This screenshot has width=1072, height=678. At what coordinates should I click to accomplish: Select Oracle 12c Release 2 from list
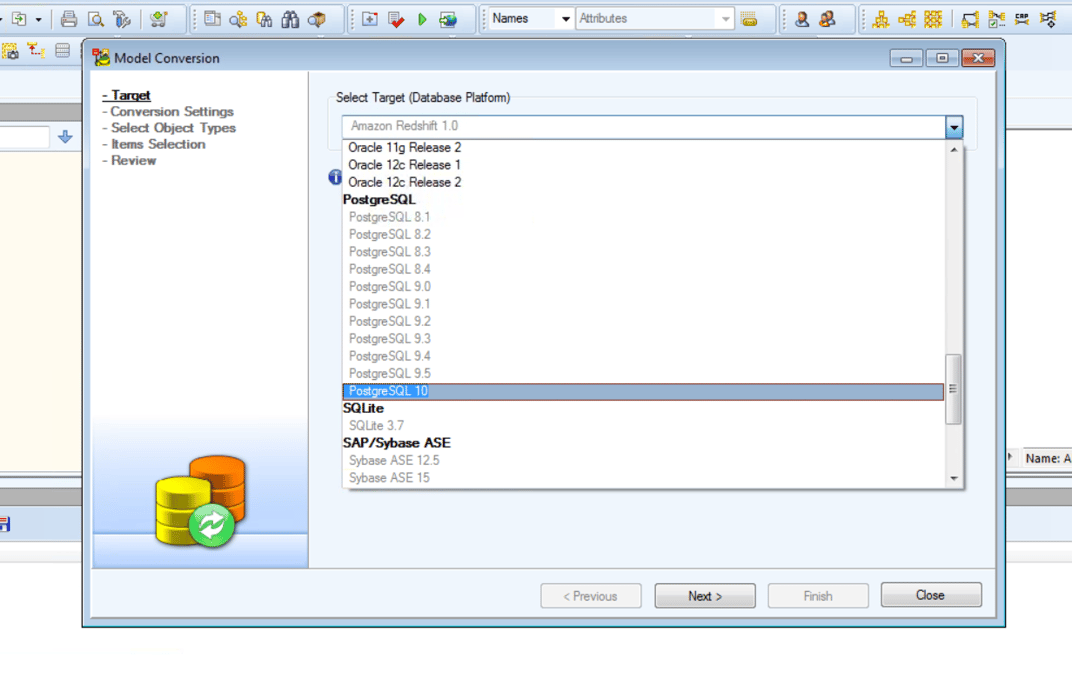(x=643, y=182)
